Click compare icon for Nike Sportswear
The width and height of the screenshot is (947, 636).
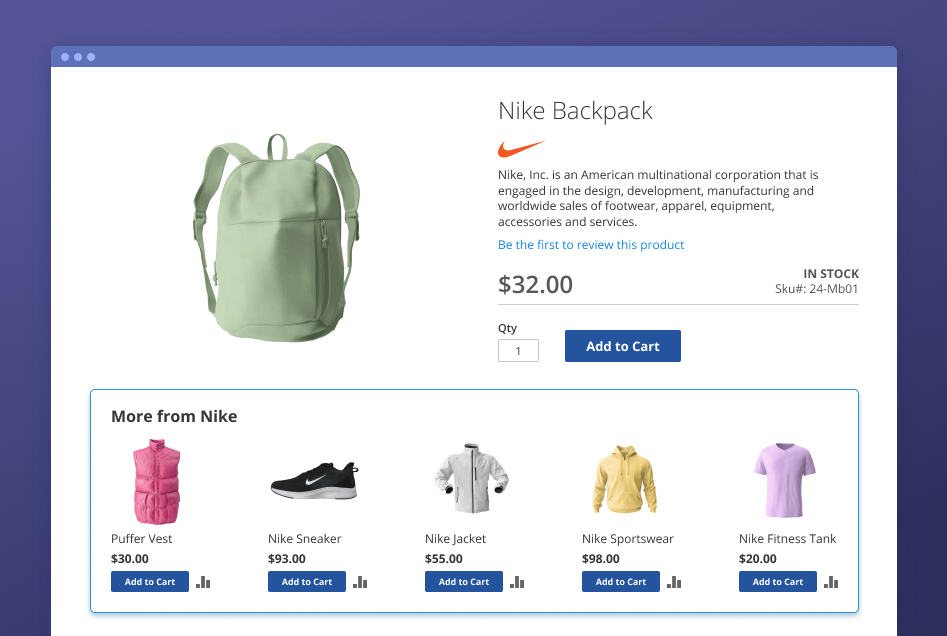point(675,582)
